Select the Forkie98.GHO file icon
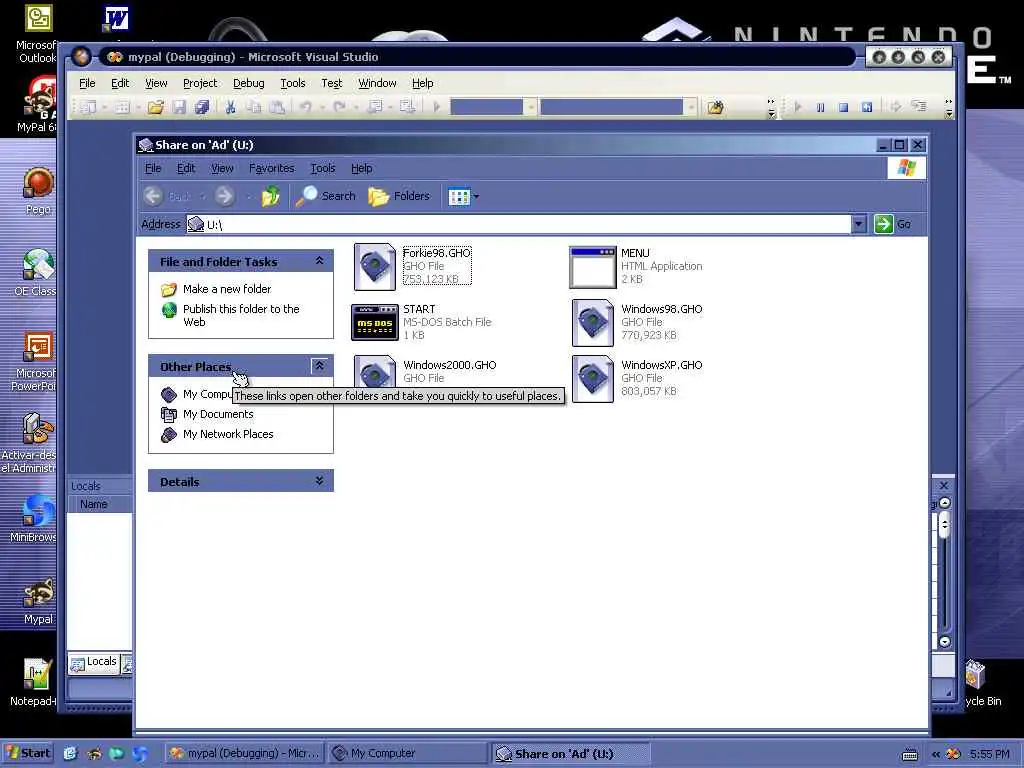Viewport: 1024px width, 768px height. pos(375,267)
